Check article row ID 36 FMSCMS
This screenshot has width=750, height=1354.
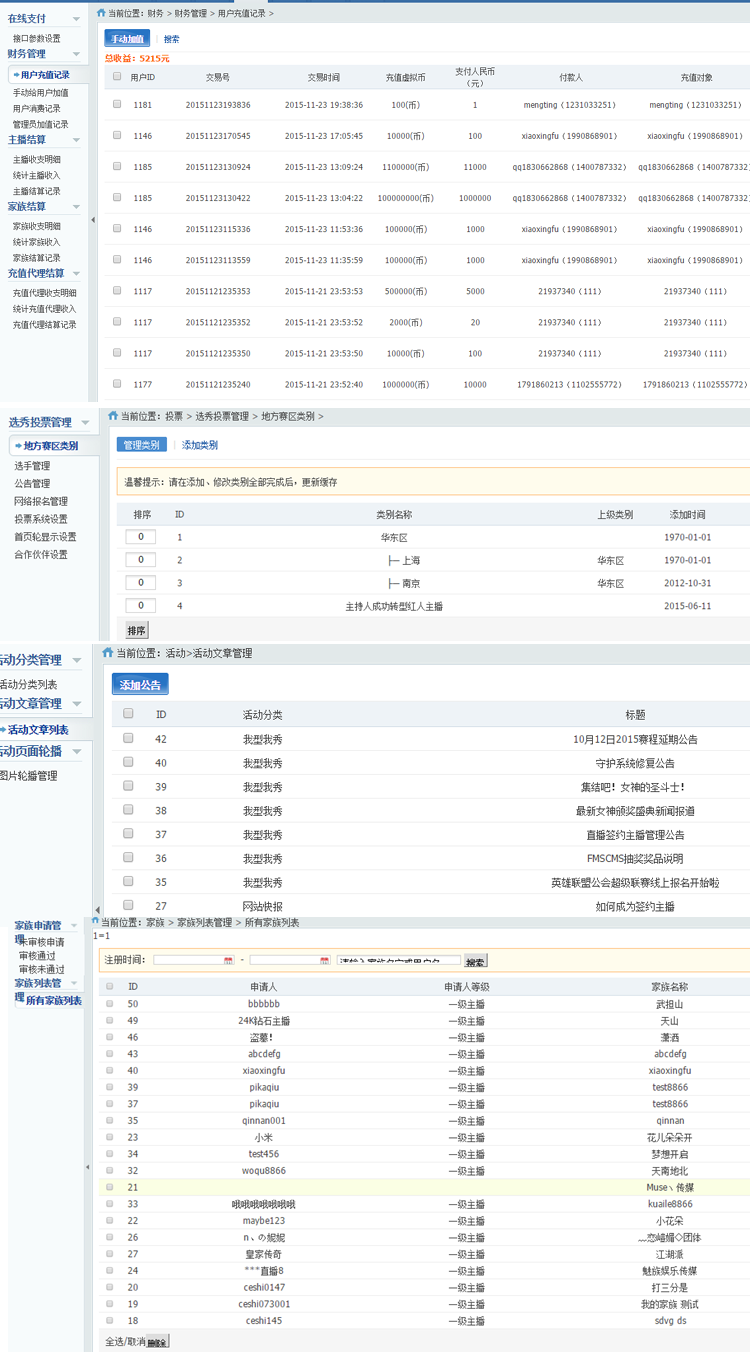coord(128,857)
